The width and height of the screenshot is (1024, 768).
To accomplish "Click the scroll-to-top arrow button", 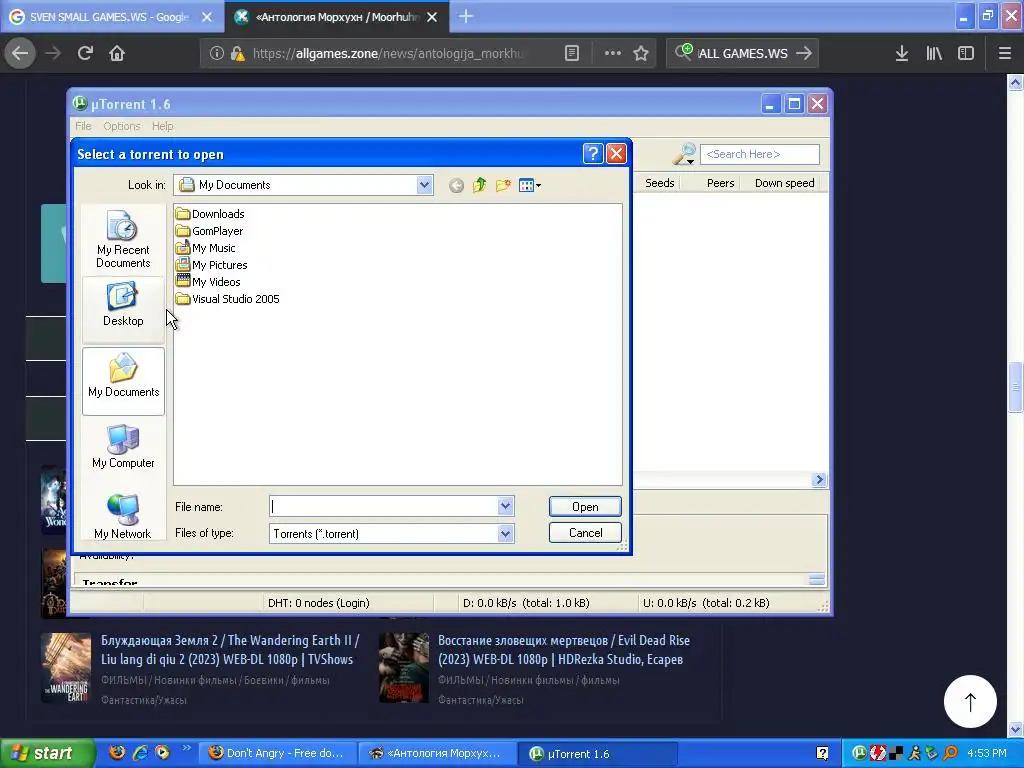I will [970, 701].
